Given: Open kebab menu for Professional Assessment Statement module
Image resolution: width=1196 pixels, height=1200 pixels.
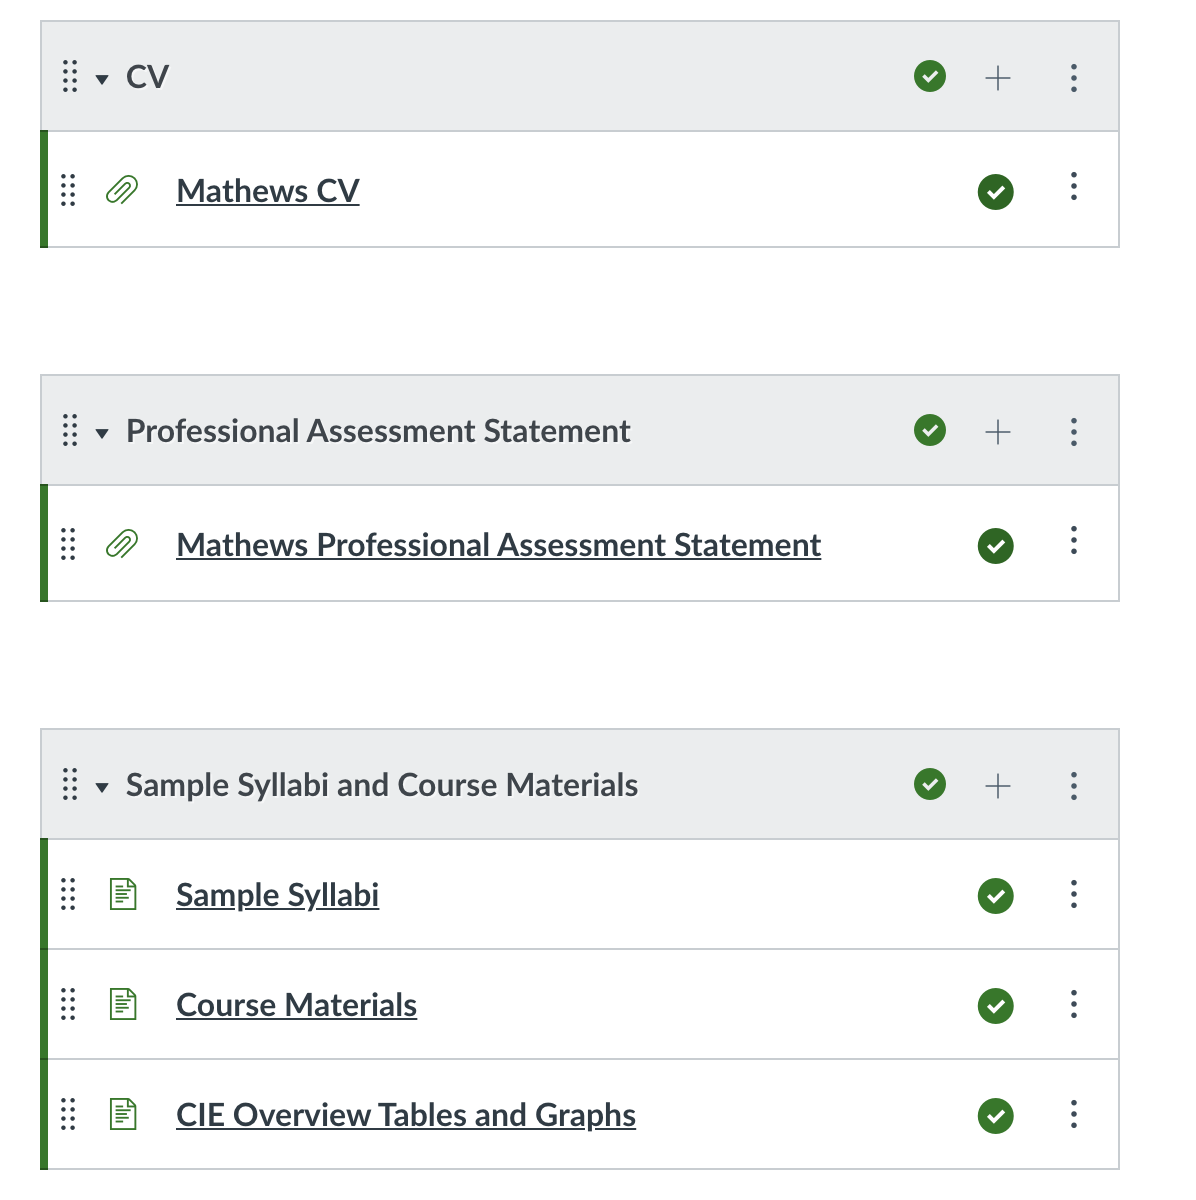Looking at the screenshot, I should pyautogui.click(x=1074, y=432).
